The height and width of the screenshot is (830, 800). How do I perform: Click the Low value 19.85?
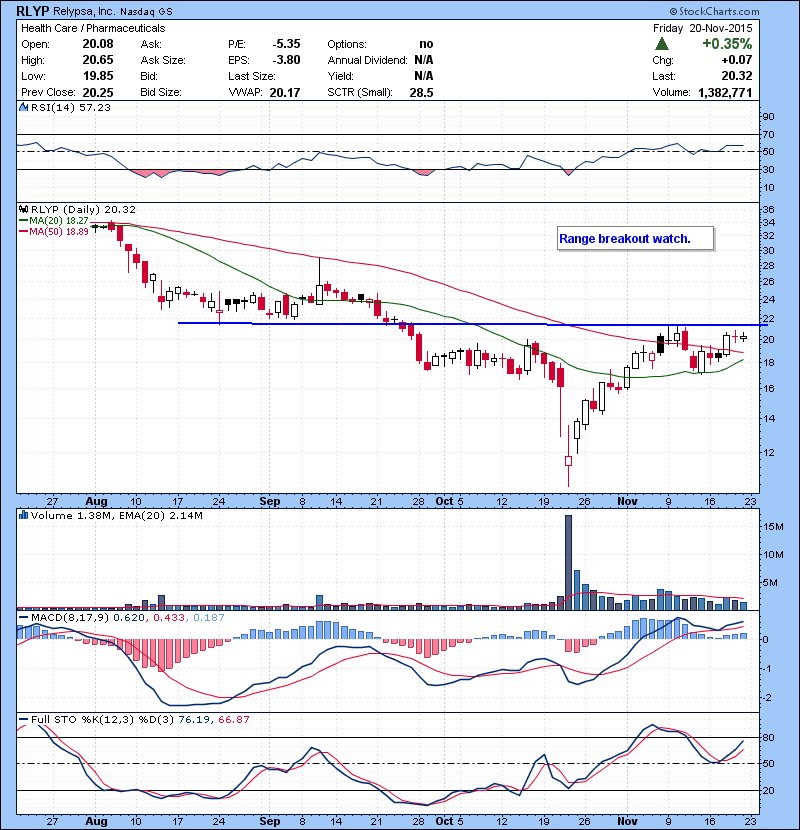pyautogui.click(x=98, y=76)
